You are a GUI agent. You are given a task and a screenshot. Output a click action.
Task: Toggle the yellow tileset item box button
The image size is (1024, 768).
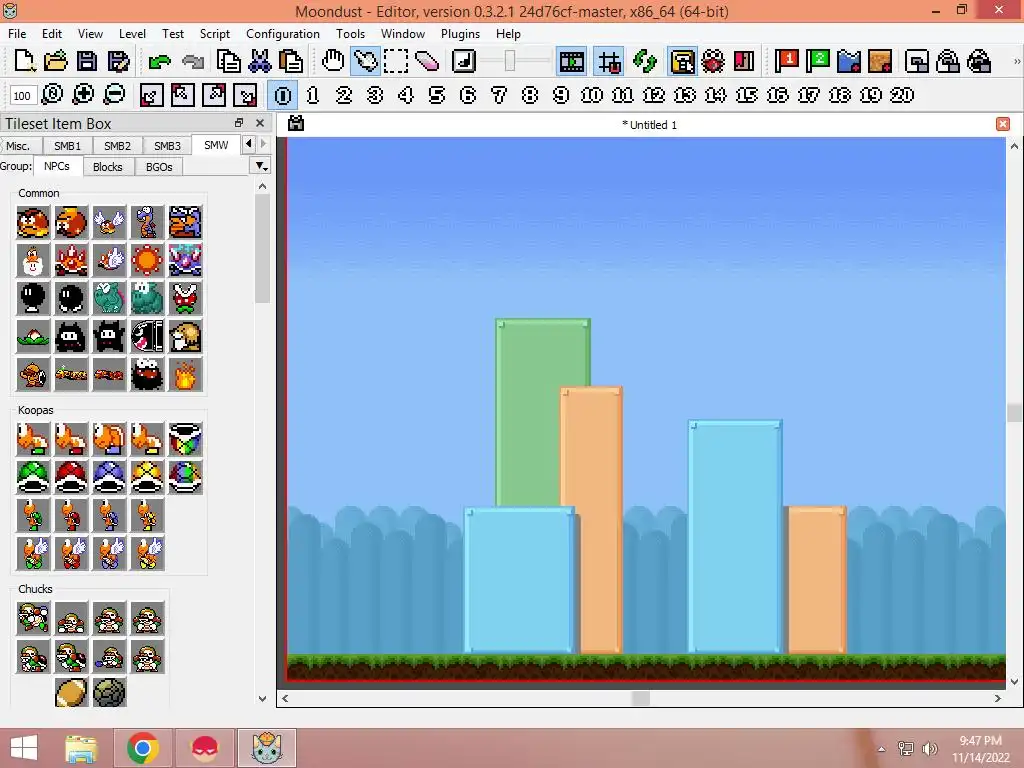coord(682,61)
